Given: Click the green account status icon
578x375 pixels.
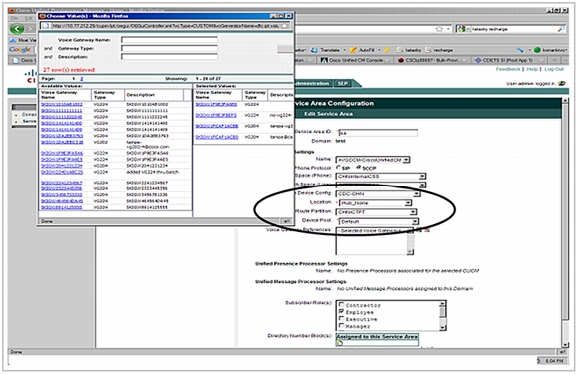Looking at the screenshot, I should [x=537, y=50].
